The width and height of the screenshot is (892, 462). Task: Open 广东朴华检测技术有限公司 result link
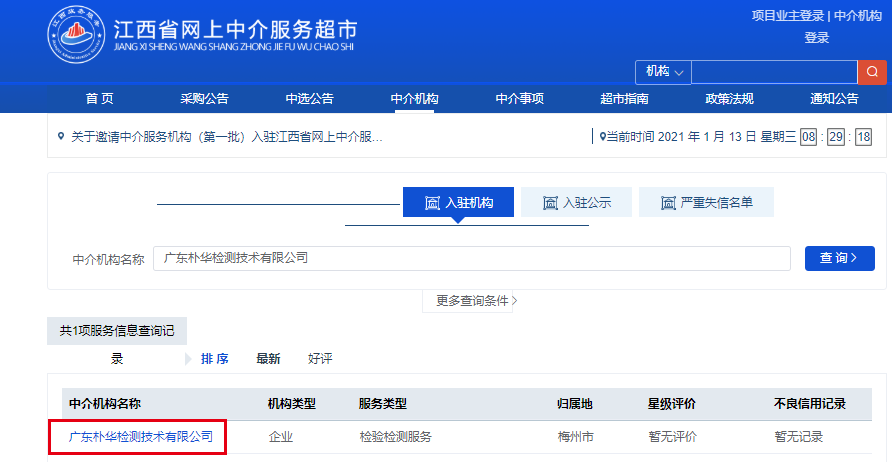(140, 437)
